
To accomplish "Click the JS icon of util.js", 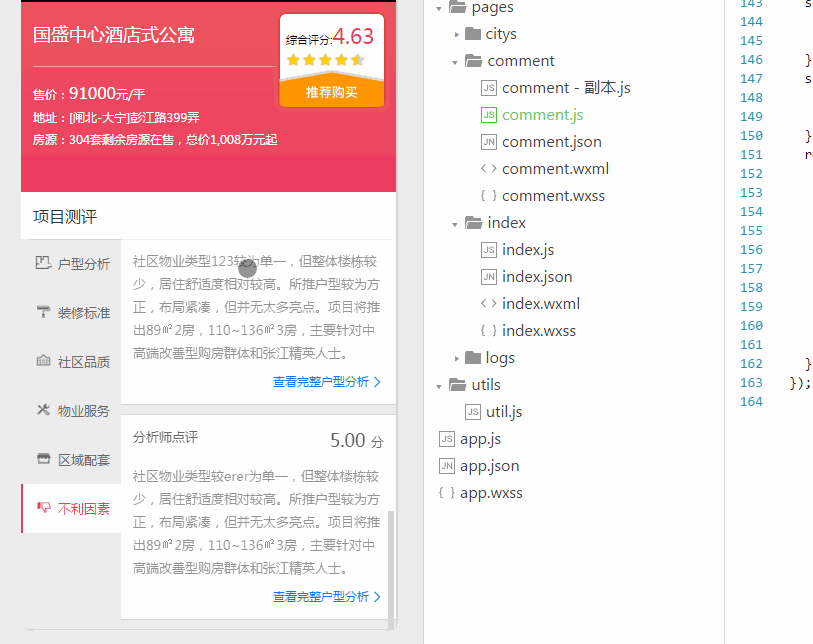I will coord(472,412).
